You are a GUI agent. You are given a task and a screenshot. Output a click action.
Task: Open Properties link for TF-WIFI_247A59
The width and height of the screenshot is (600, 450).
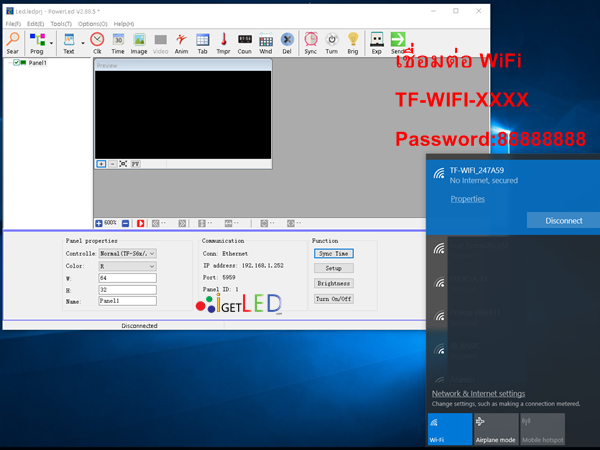pyautogui.click(x=468, y=199)
